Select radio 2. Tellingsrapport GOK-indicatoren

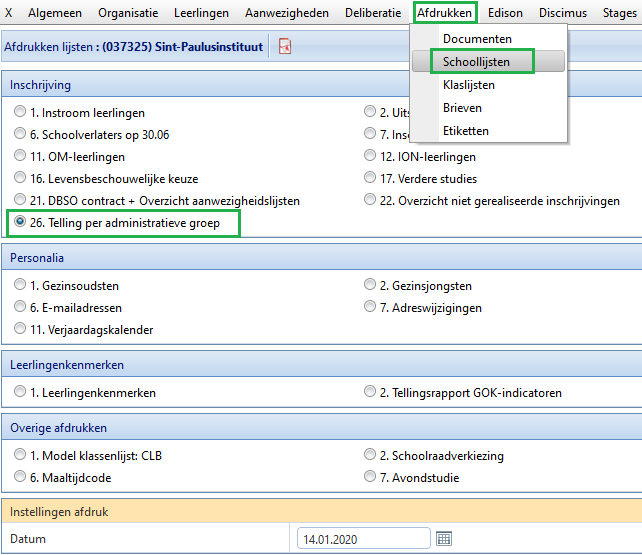[370, 392]
